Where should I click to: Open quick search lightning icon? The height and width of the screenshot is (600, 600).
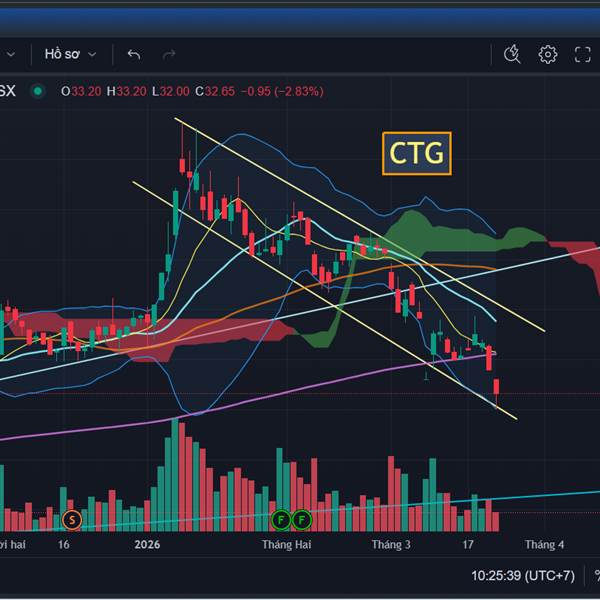(x=512, y=54)
